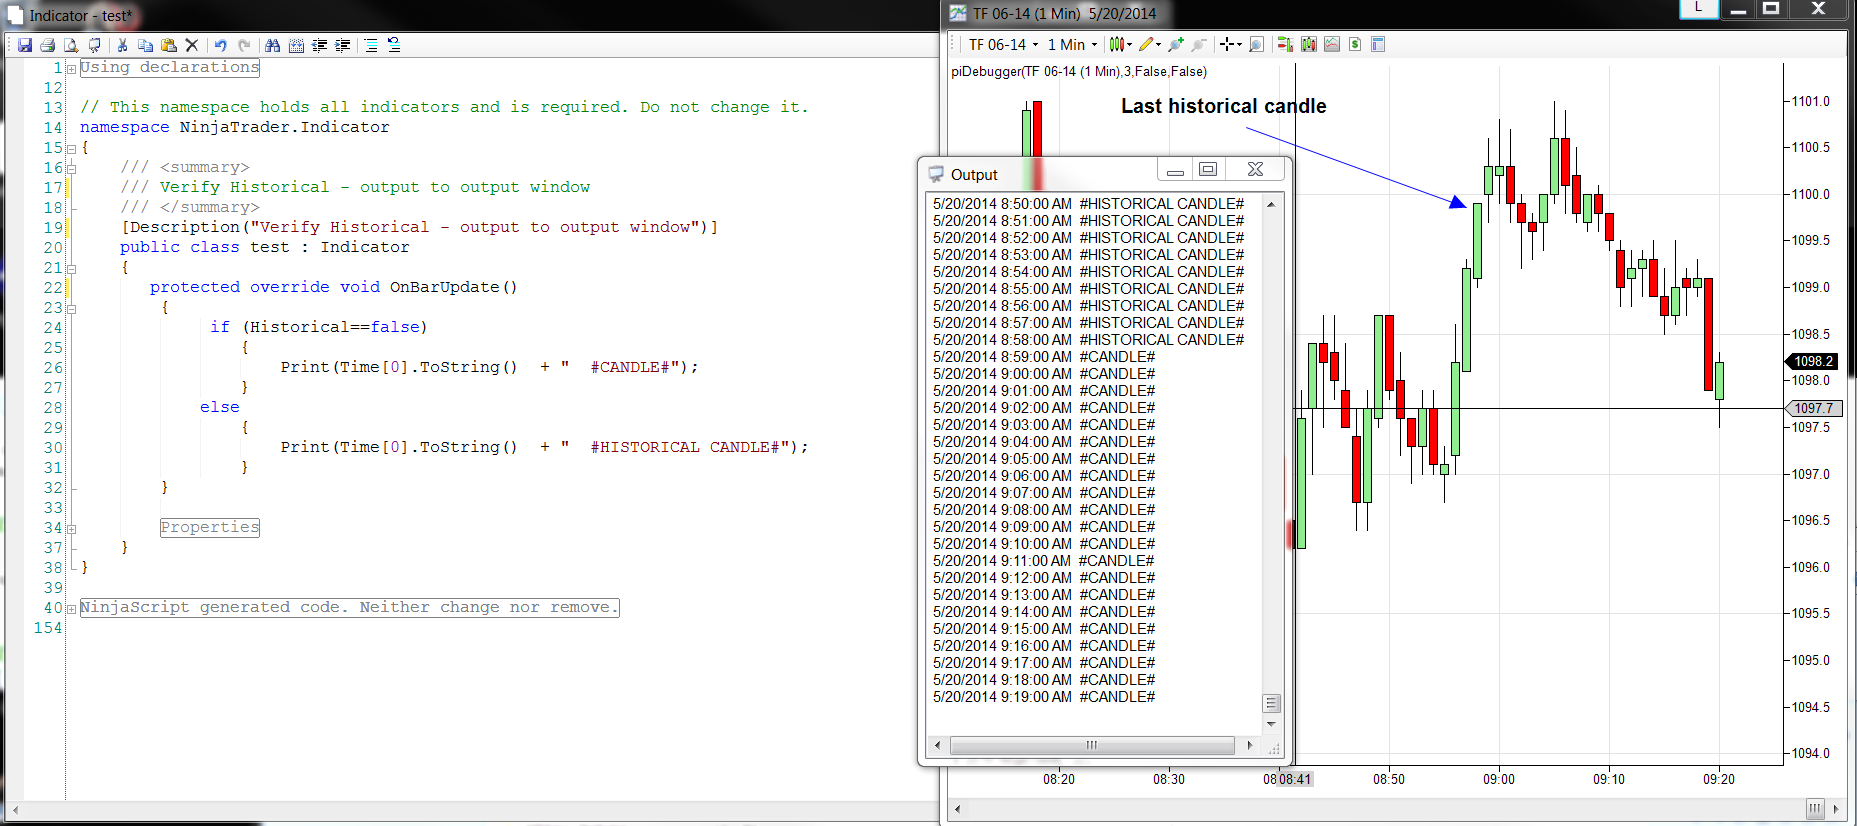1857x826 pixels.
Task: Expand the Using declarations code region
Action: coord(71,68)
